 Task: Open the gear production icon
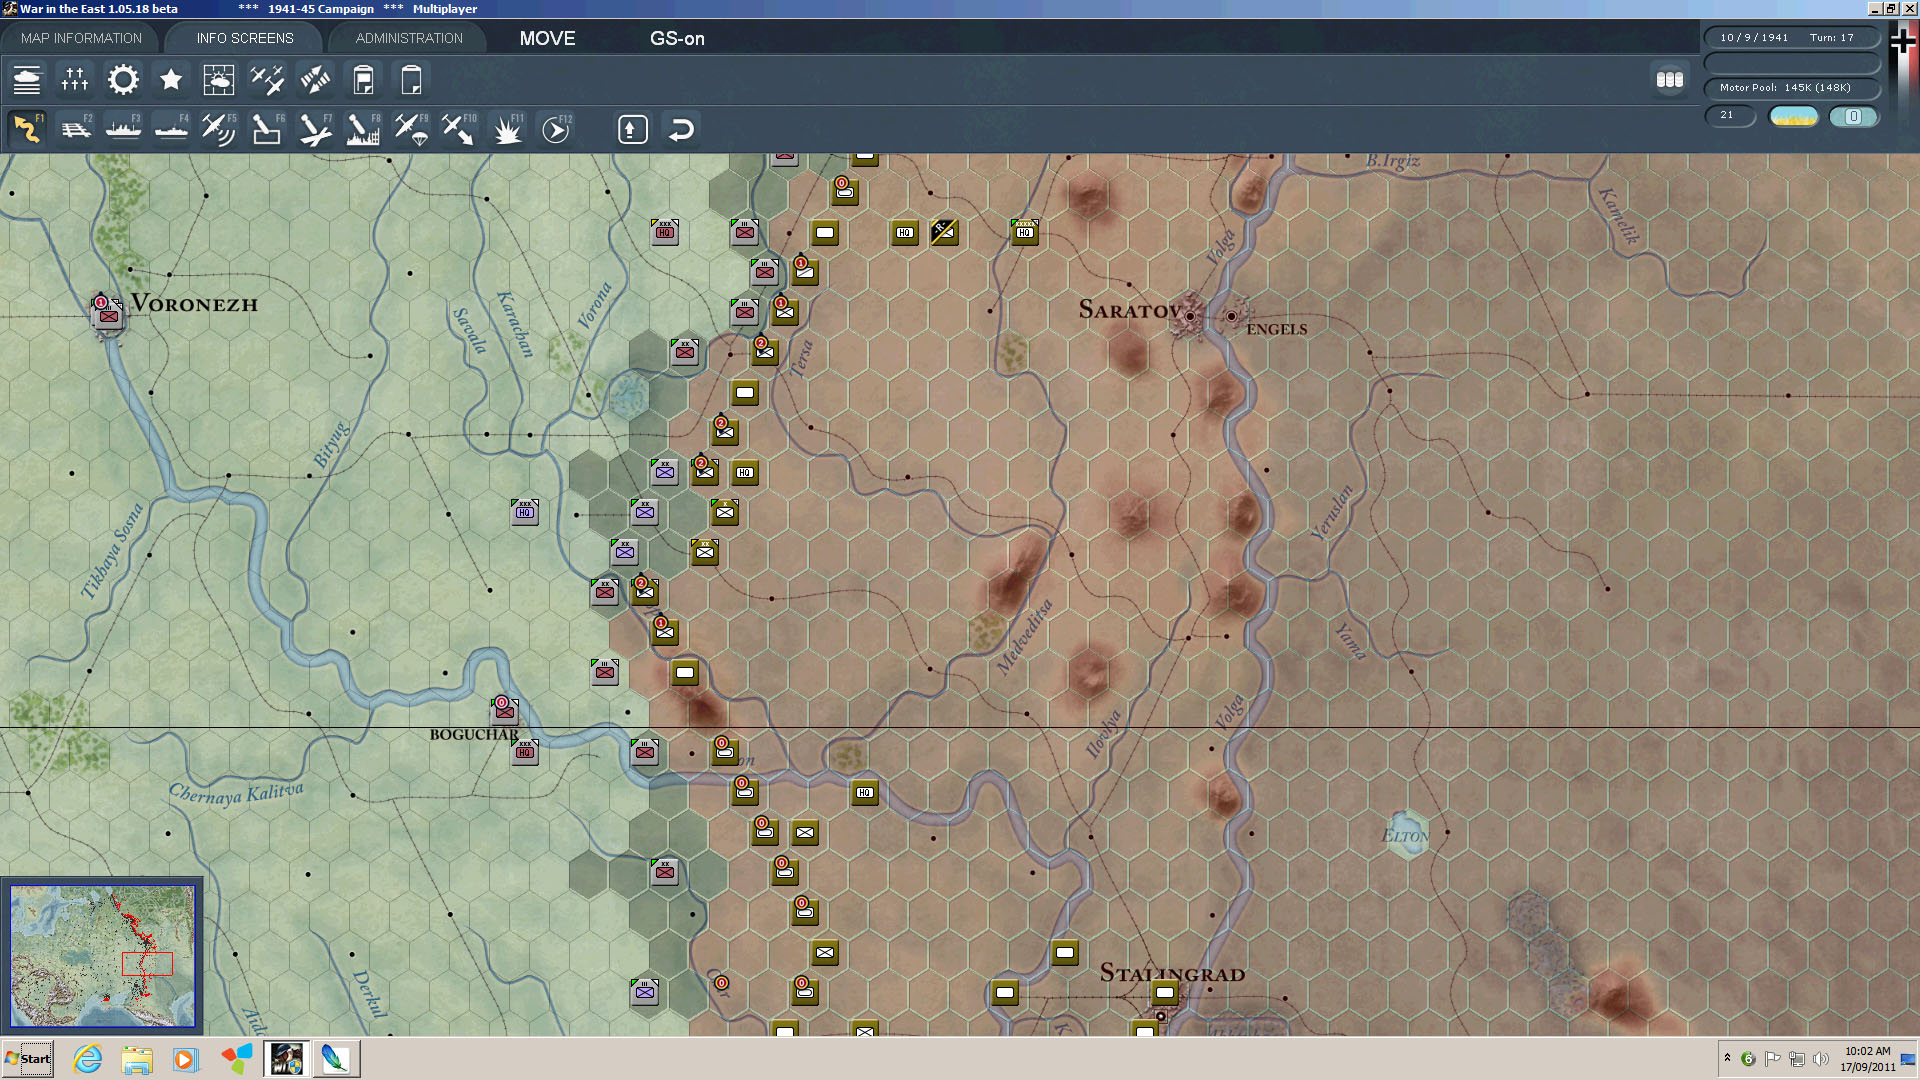coord(123,80)
